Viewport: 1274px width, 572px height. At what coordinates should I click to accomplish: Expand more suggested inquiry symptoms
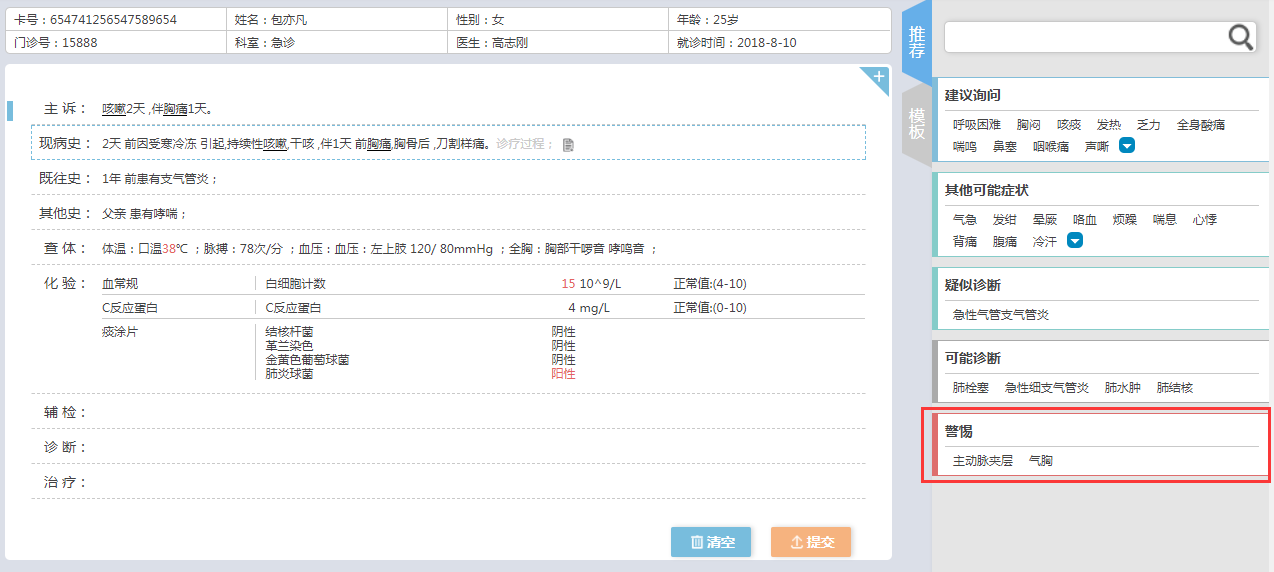click(1127, 146)
